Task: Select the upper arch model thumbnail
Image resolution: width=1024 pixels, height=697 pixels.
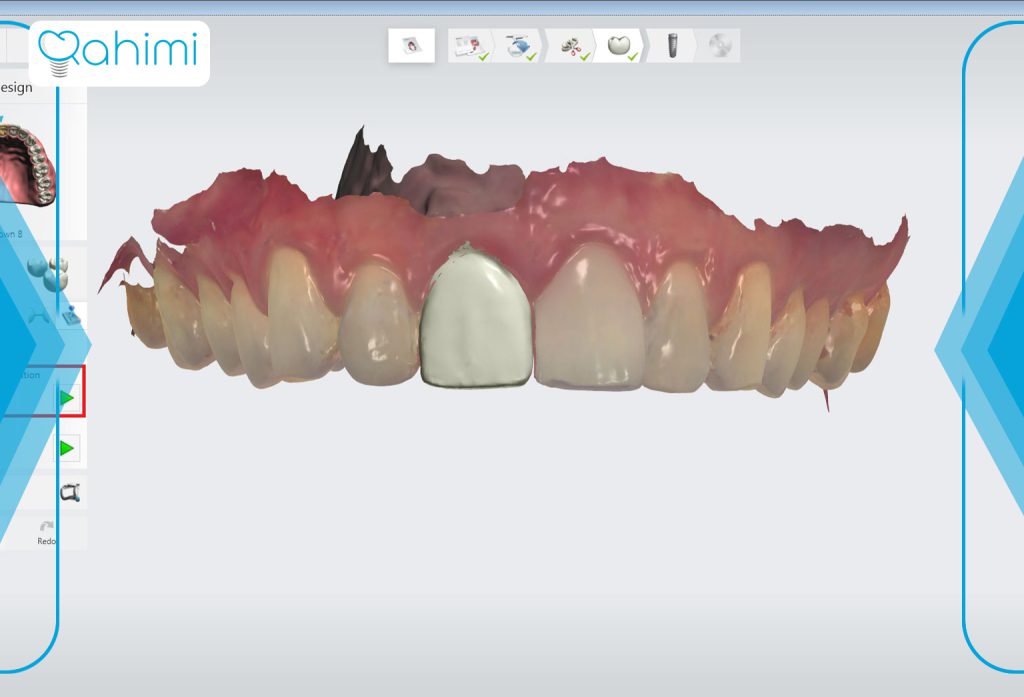Action: pyautogui.click(x=27, y=165)
